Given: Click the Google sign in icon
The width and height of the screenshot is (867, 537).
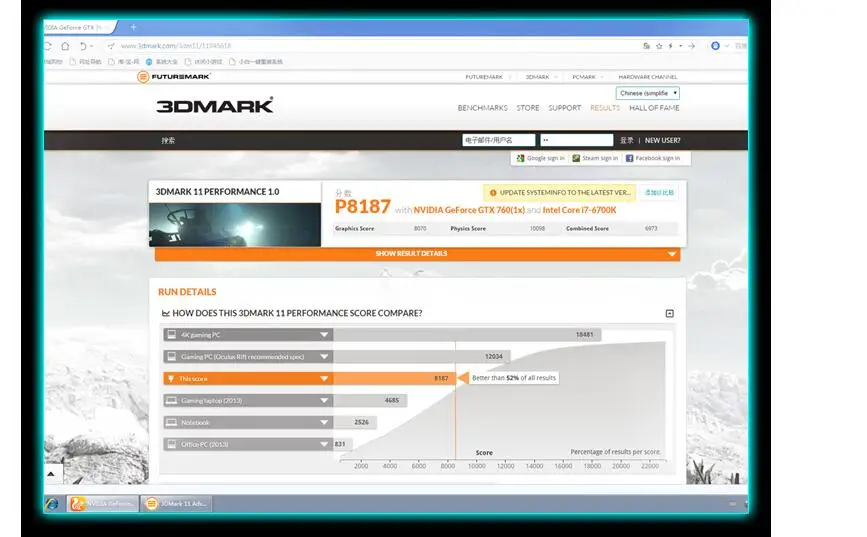Looking at the screenshot, I should click(x=520, y=158).
